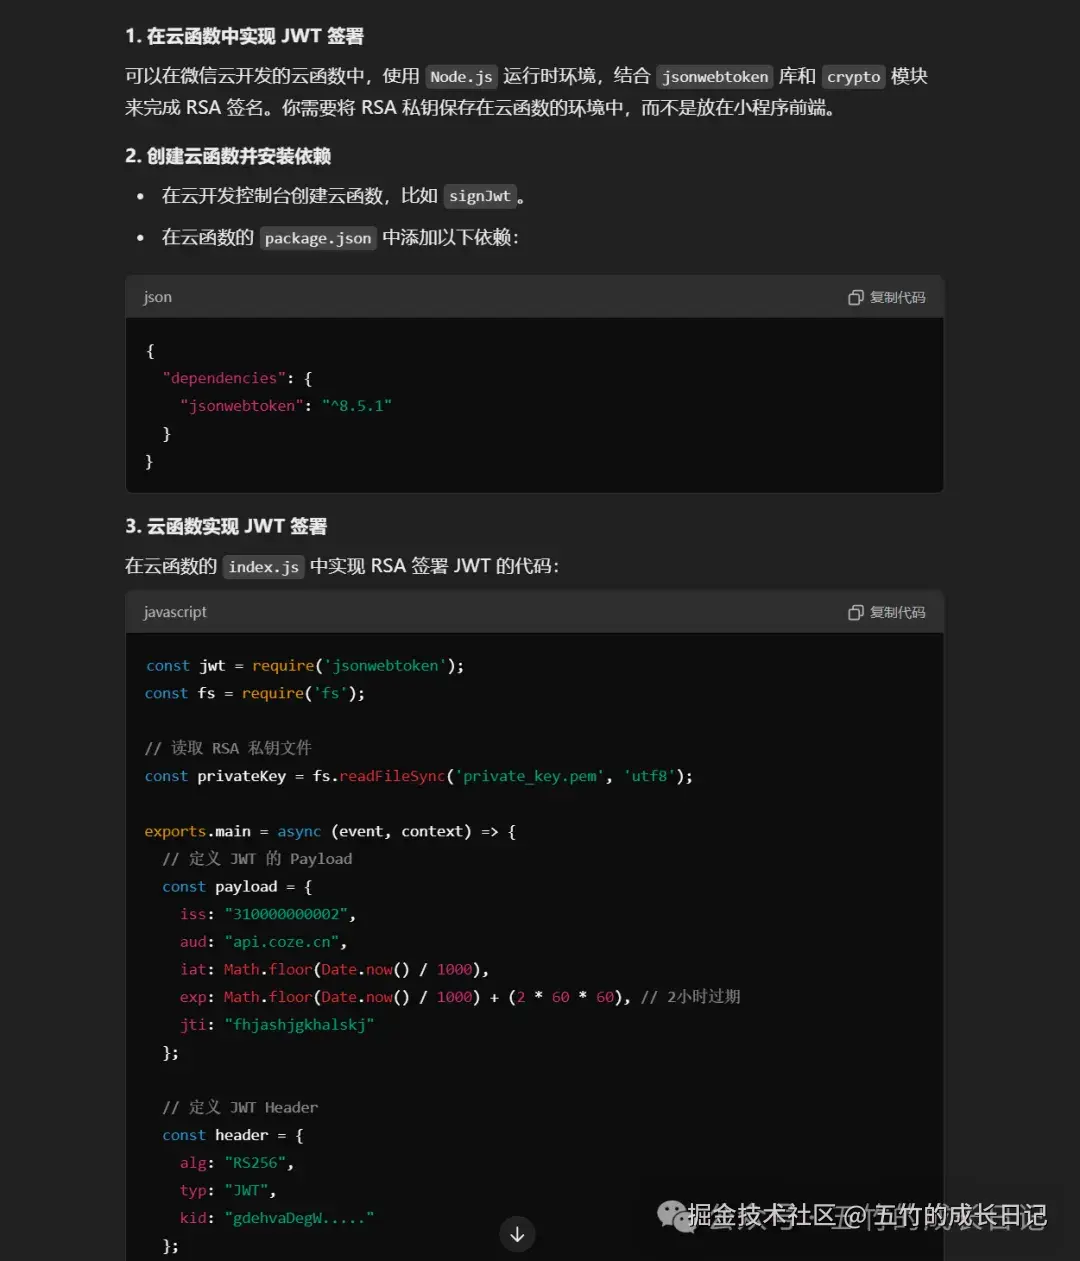
Task: Click the jti value "fhjashjgkhalskj"
Action: point(299,1025)
